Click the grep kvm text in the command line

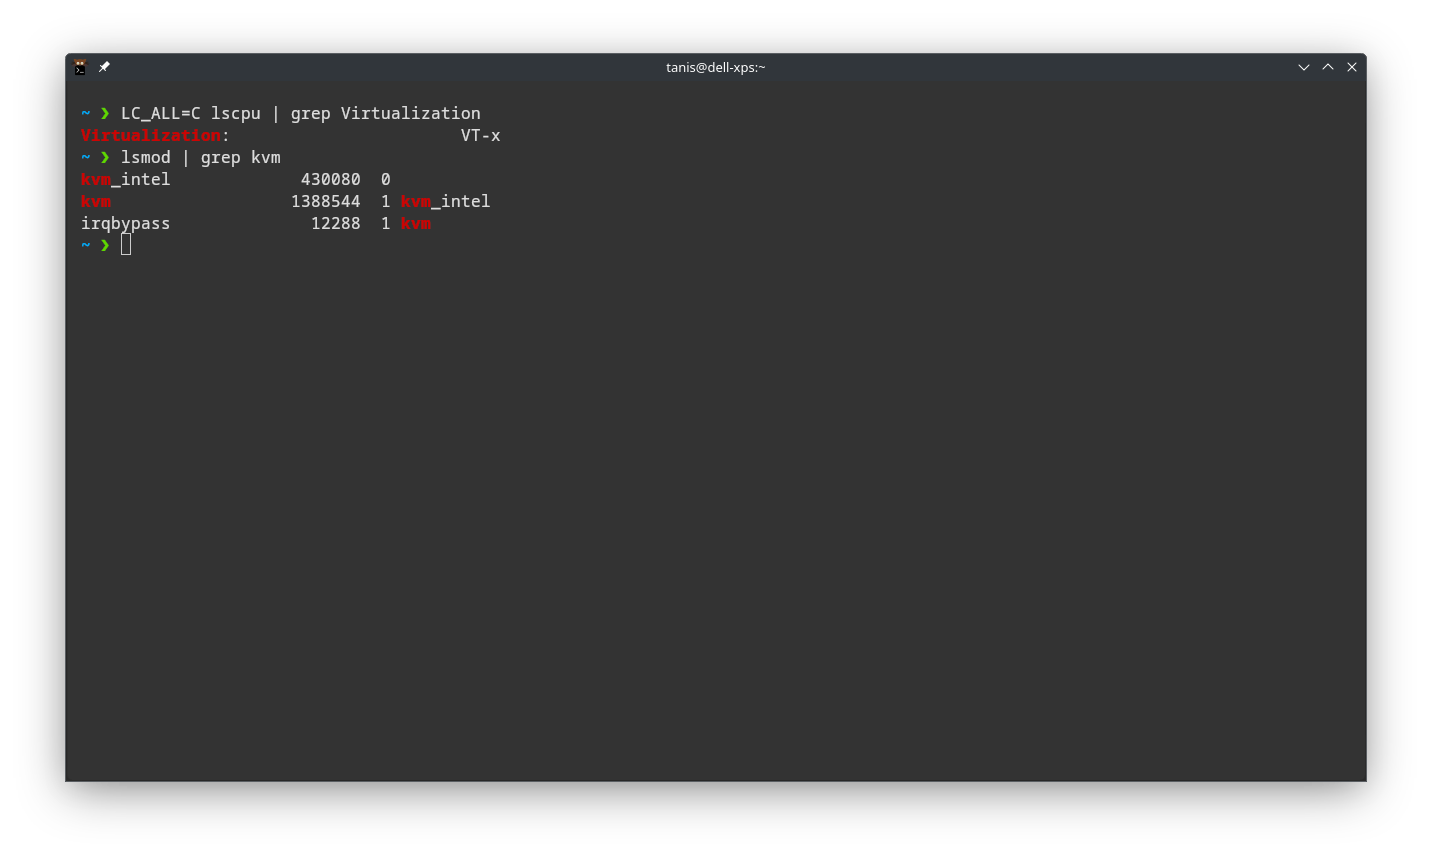240,157
